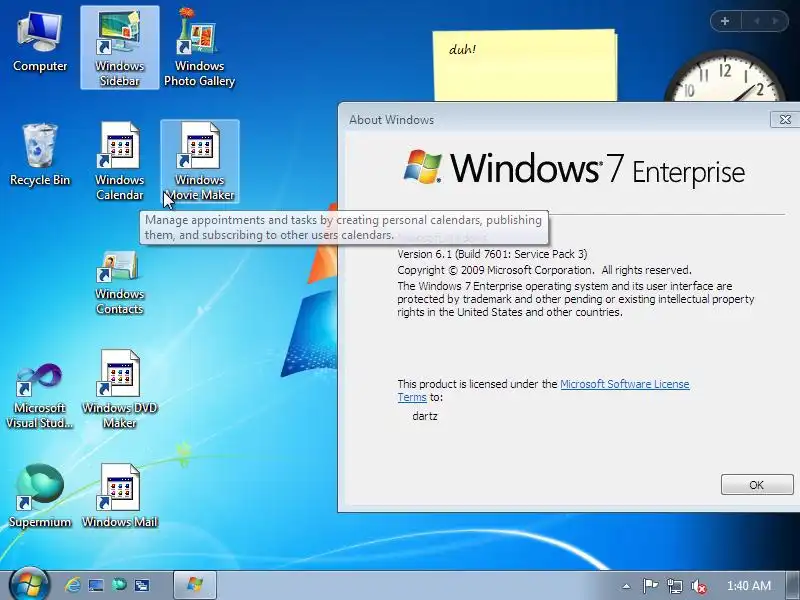Open the 1:40 AM clock
Image resolution: width=800 pixels, height=600 pixels.
click(x=748, y=586)
